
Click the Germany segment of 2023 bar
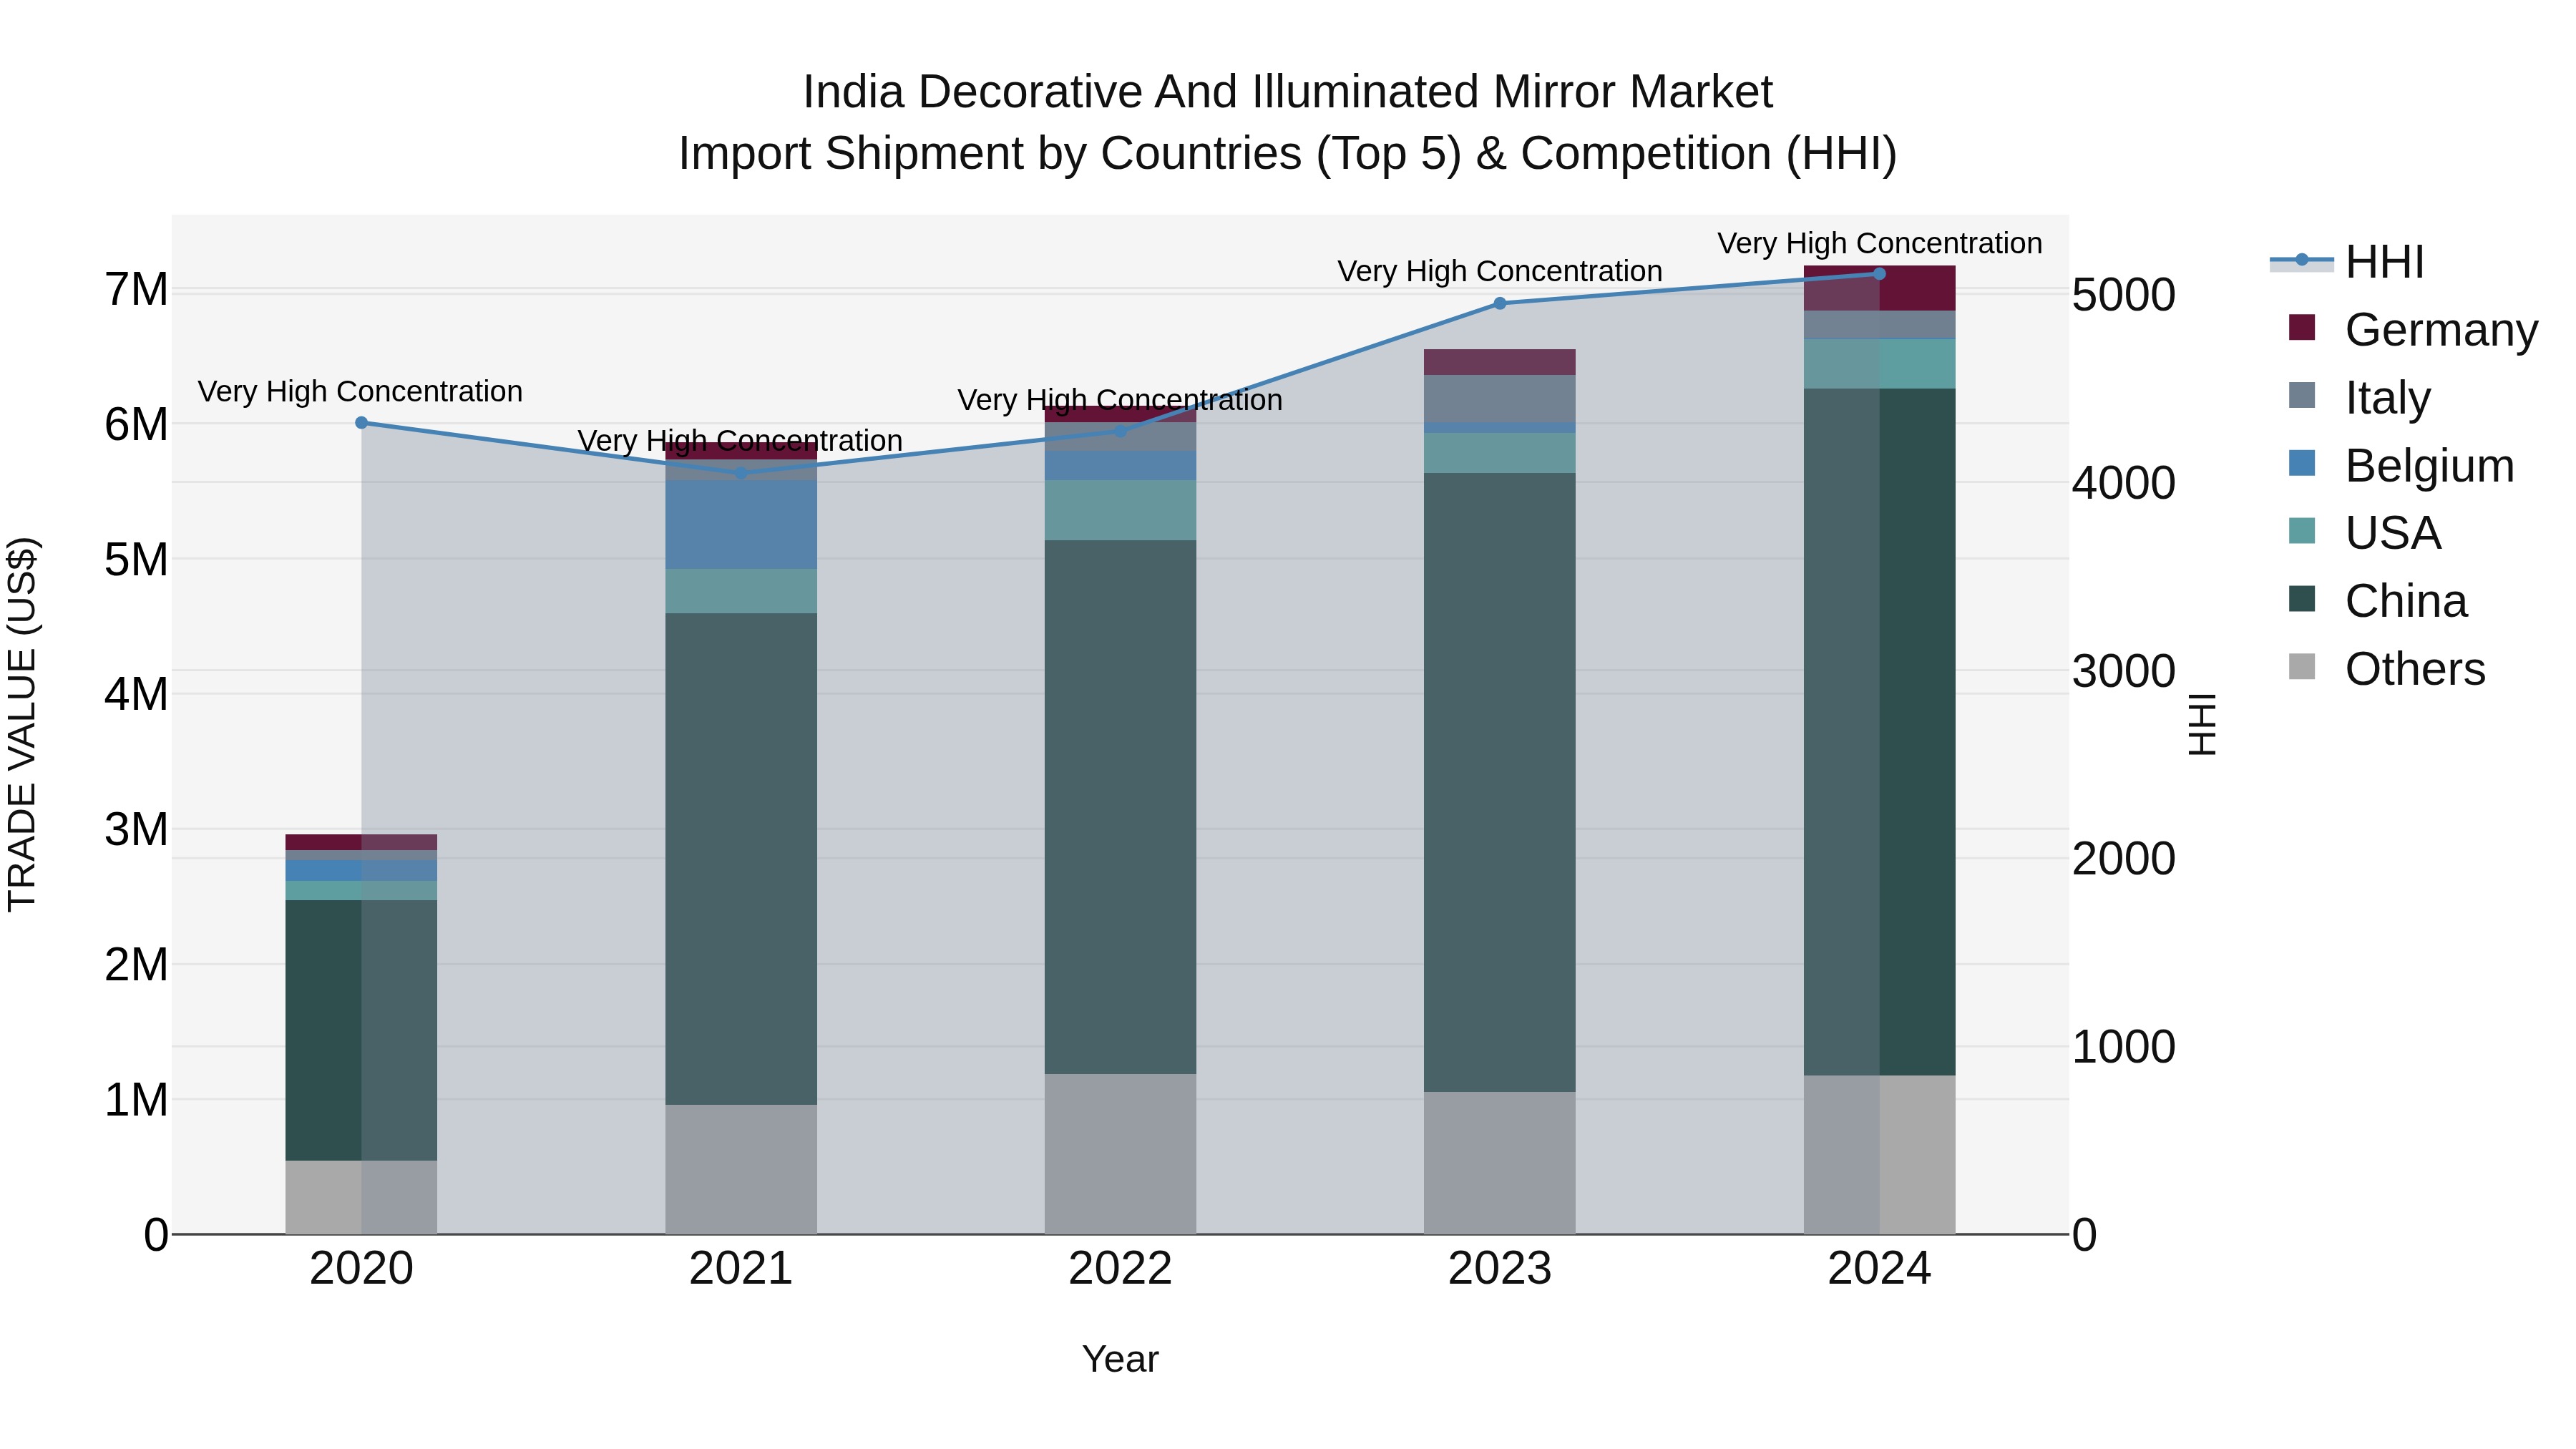tap(1500, 362)
